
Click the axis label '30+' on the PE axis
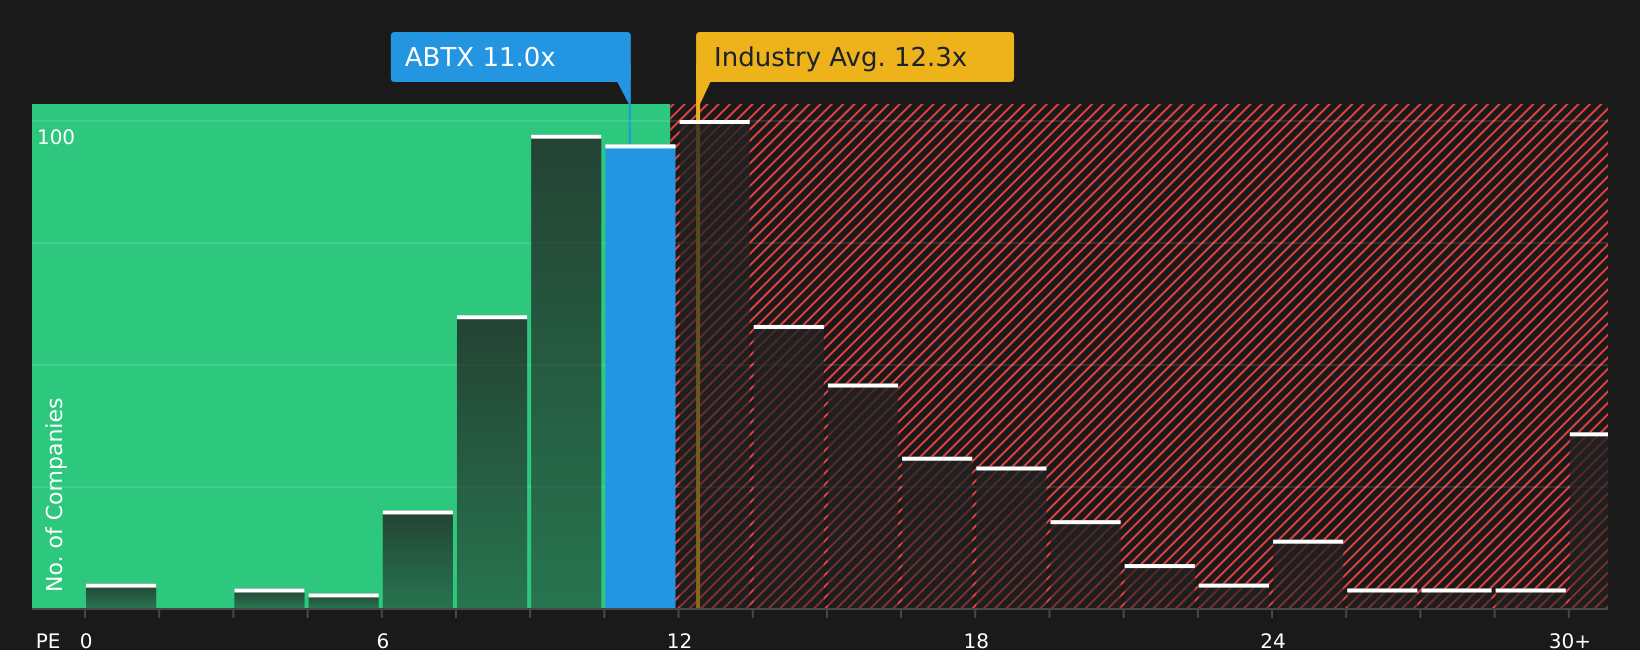coord(1569,641)
